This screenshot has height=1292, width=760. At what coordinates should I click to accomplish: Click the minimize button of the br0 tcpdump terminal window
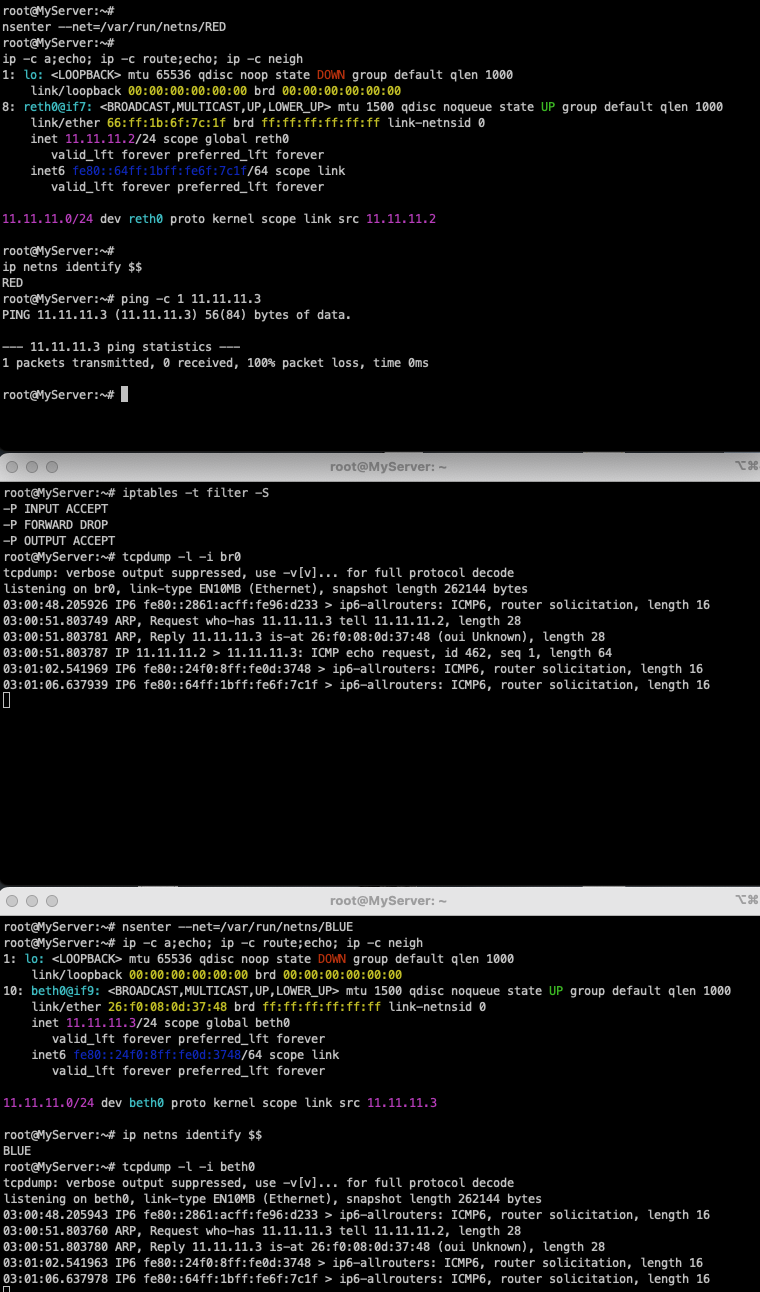(32, 467)
